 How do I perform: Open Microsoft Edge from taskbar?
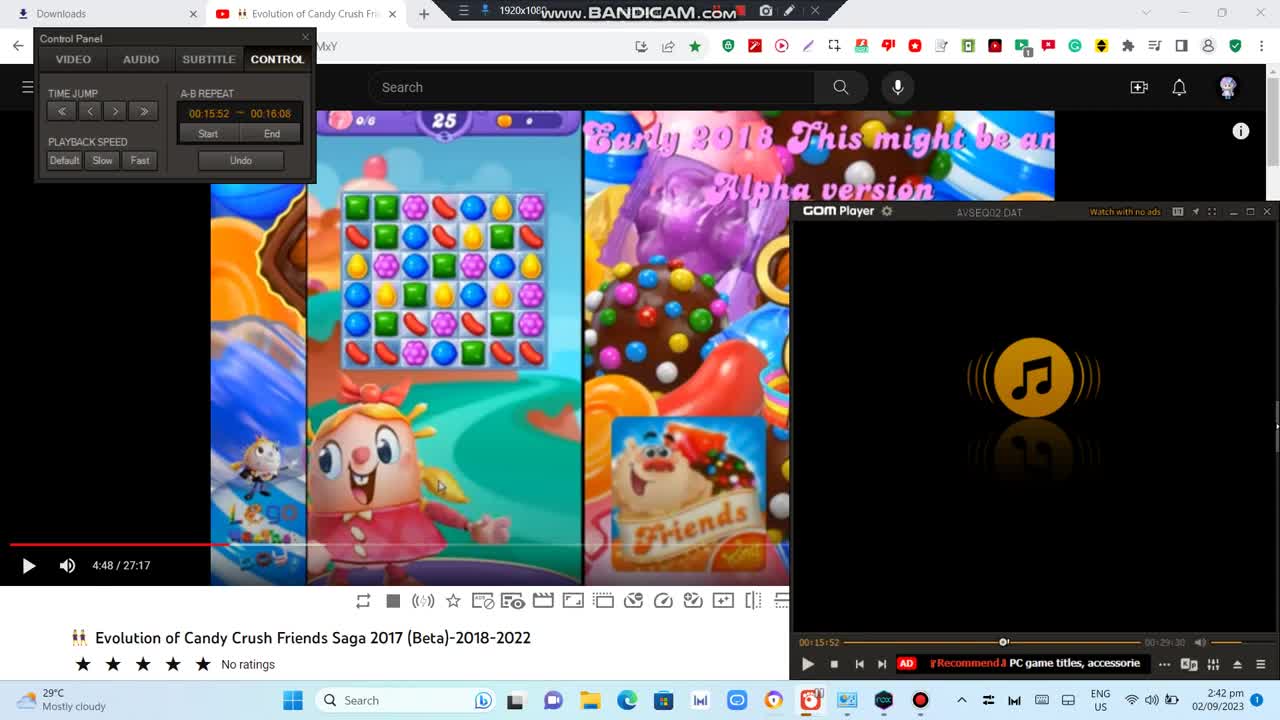tap(627, 700)
